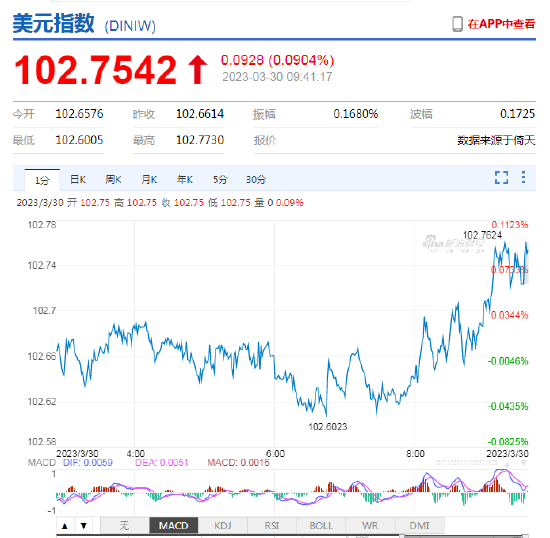Click the 最高 value 102.7730
Screen dimensions: 550x538
click(x=200, y=140)
